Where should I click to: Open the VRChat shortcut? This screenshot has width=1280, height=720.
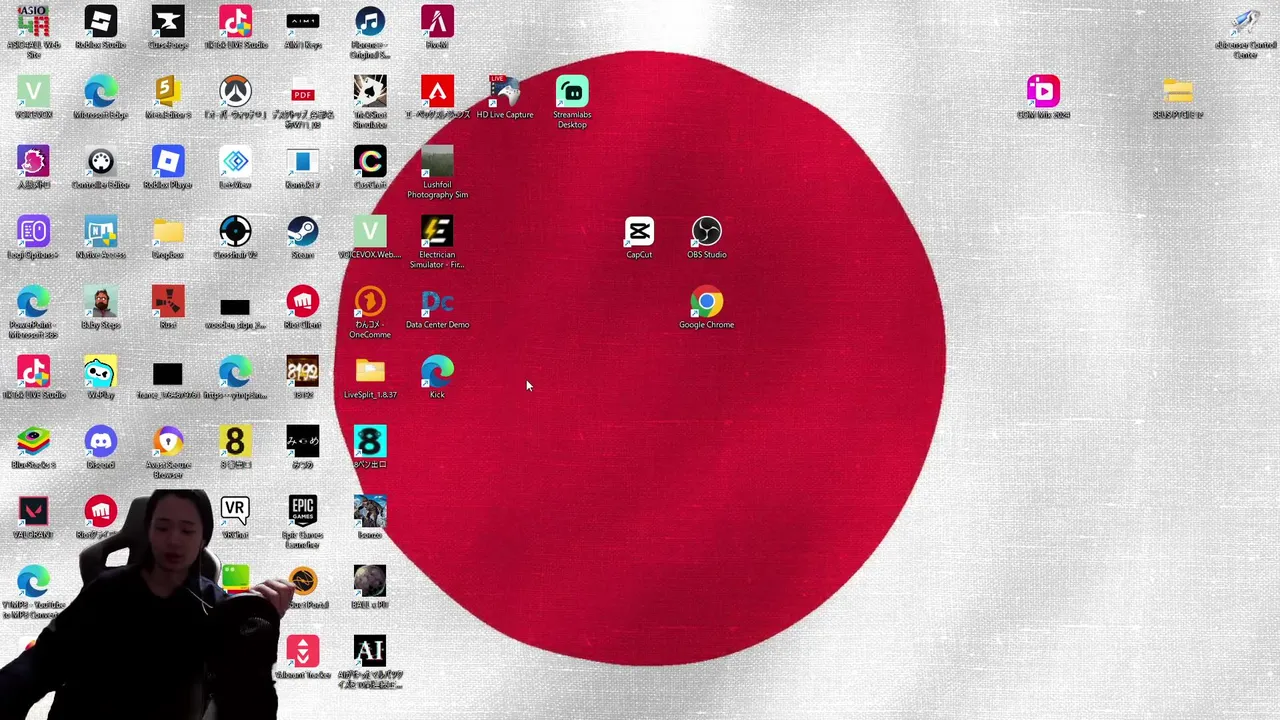coord(235,512)
